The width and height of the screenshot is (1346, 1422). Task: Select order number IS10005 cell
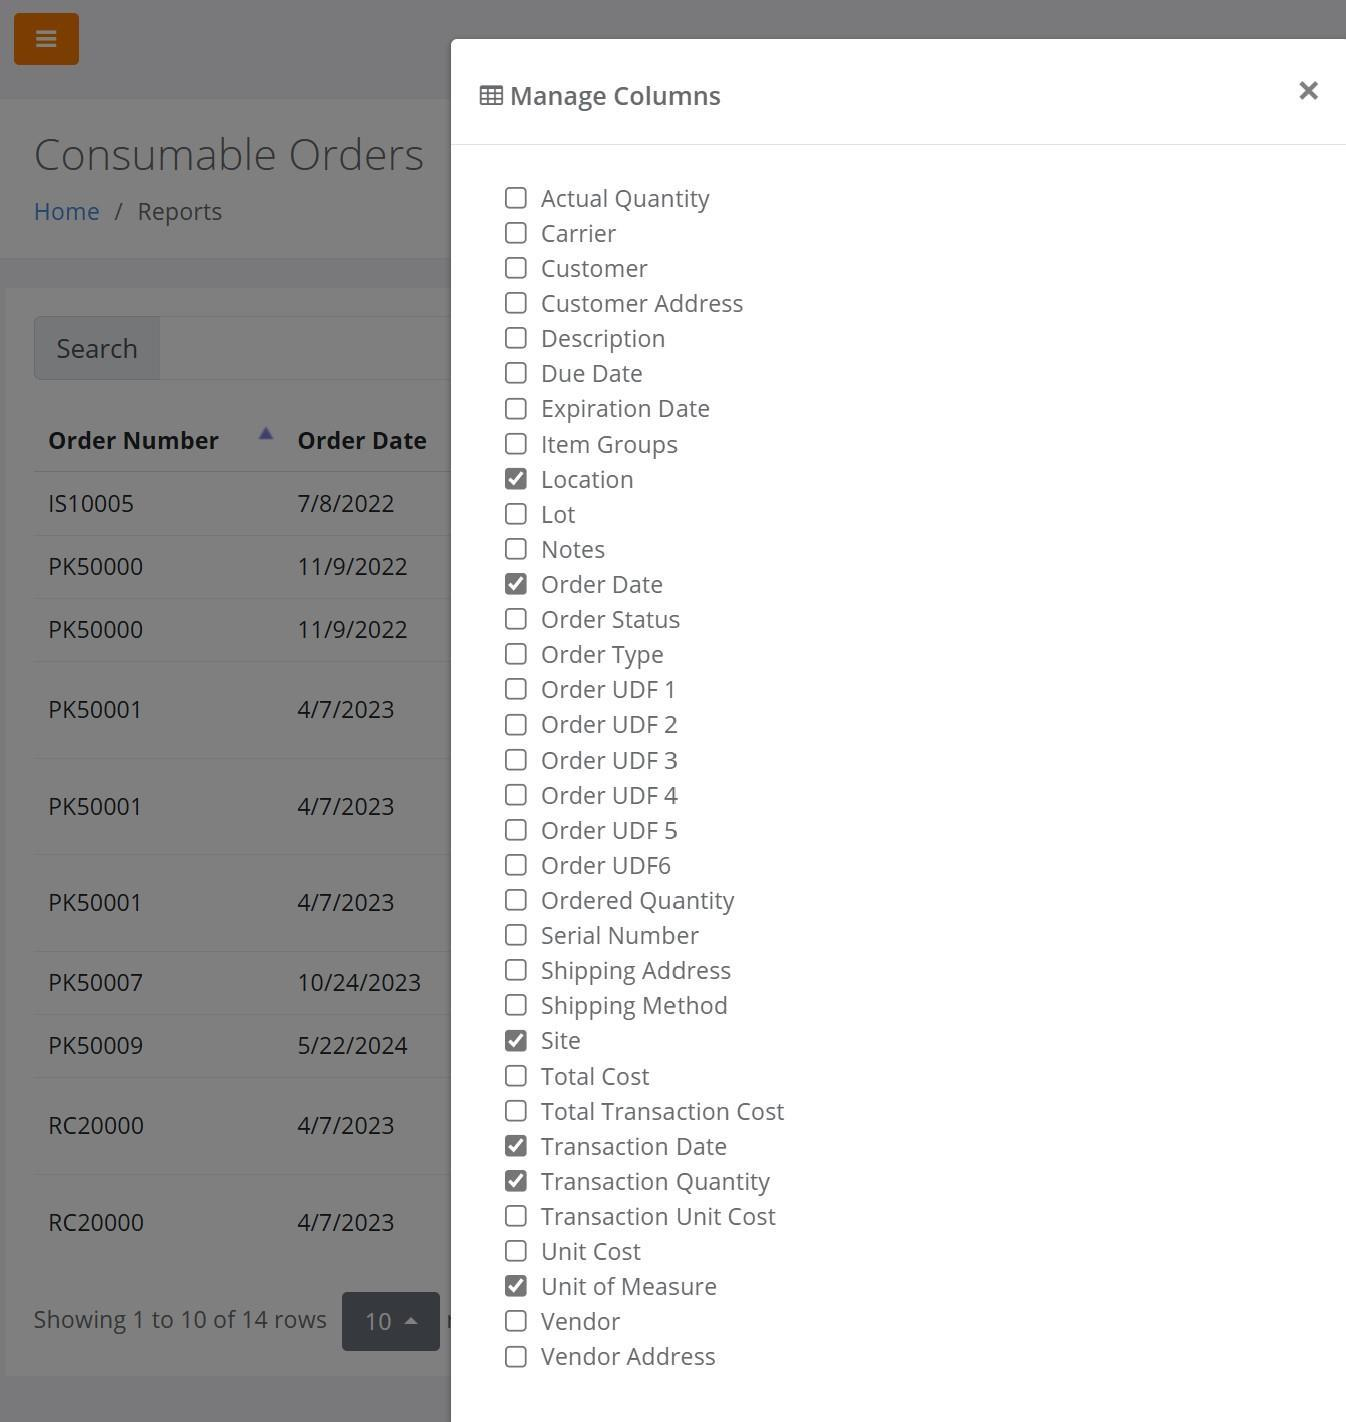click(x=91, y=503)
